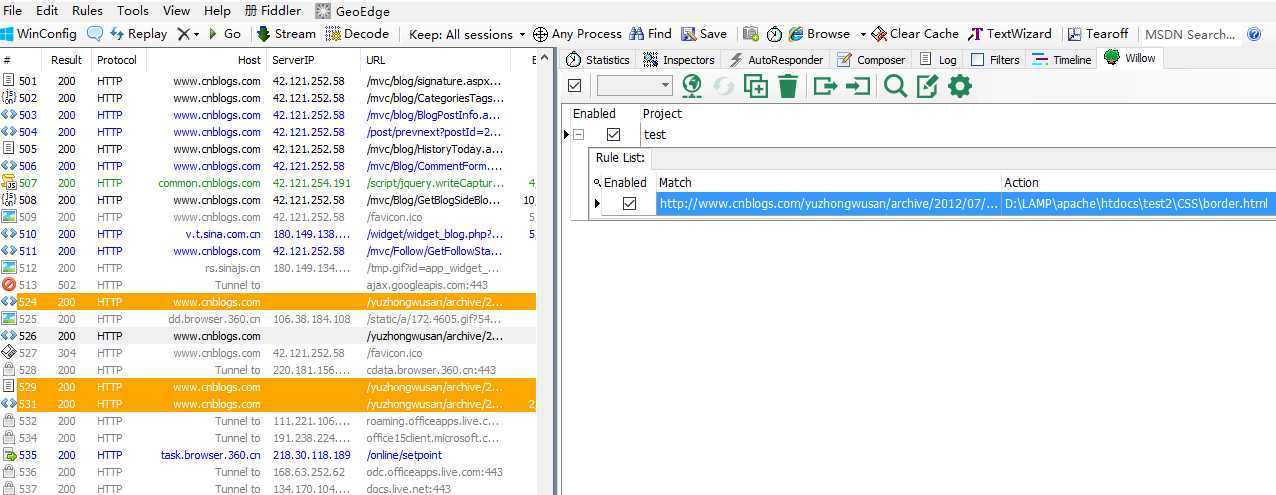
Task: Click the Willow magnifier search icon
Action: click(896, 87)
